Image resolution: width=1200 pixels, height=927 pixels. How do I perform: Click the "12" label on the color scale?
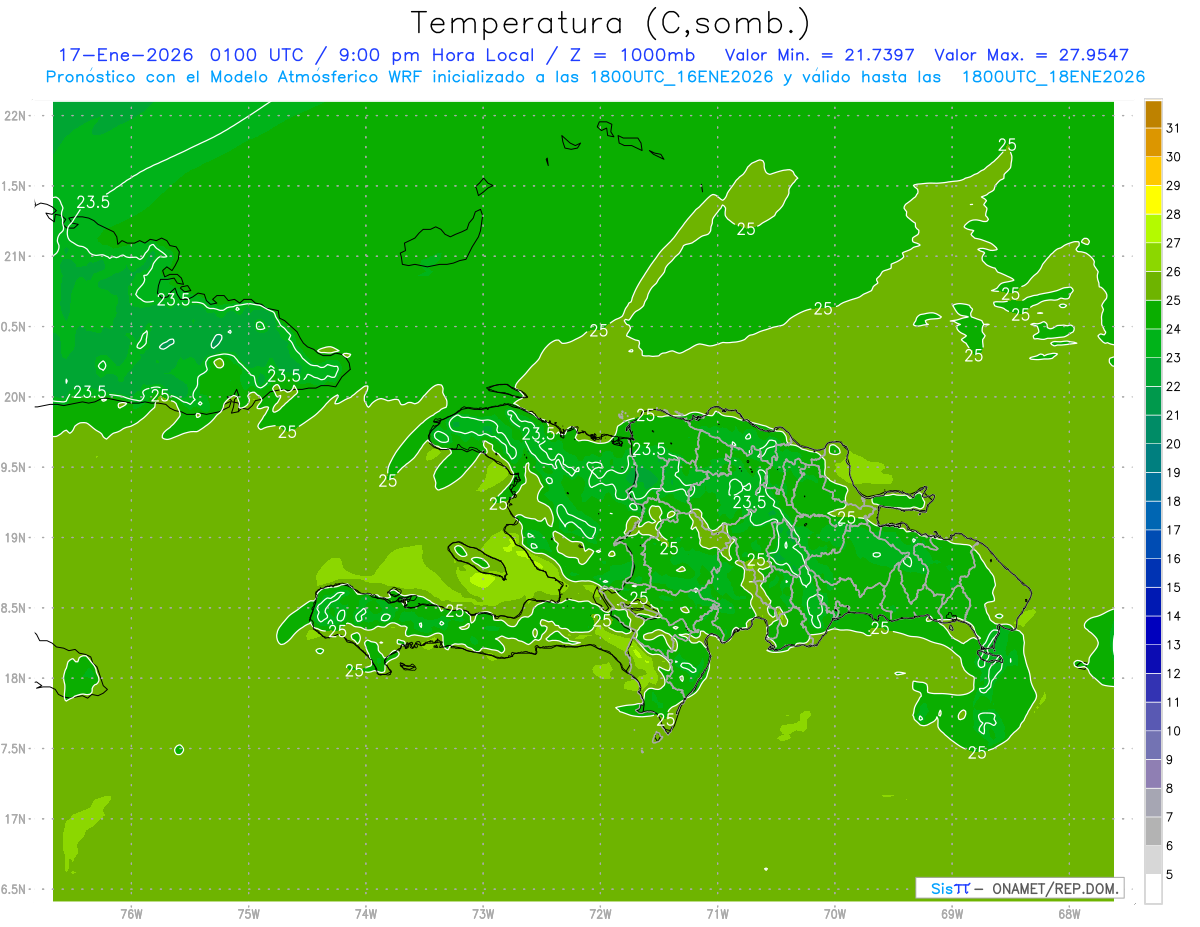tap(1174, 674)
